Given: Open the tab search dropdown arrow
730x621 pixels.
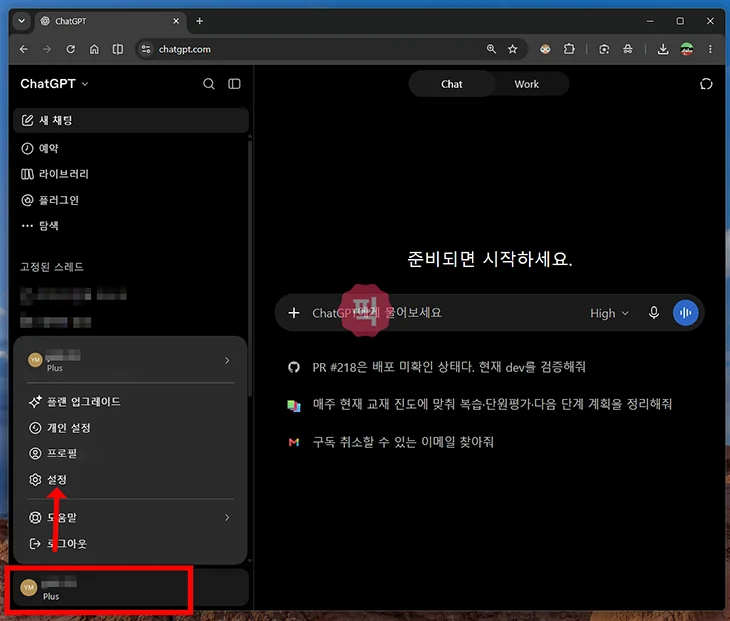Looking at the screenshot, I should click(21, 21).
